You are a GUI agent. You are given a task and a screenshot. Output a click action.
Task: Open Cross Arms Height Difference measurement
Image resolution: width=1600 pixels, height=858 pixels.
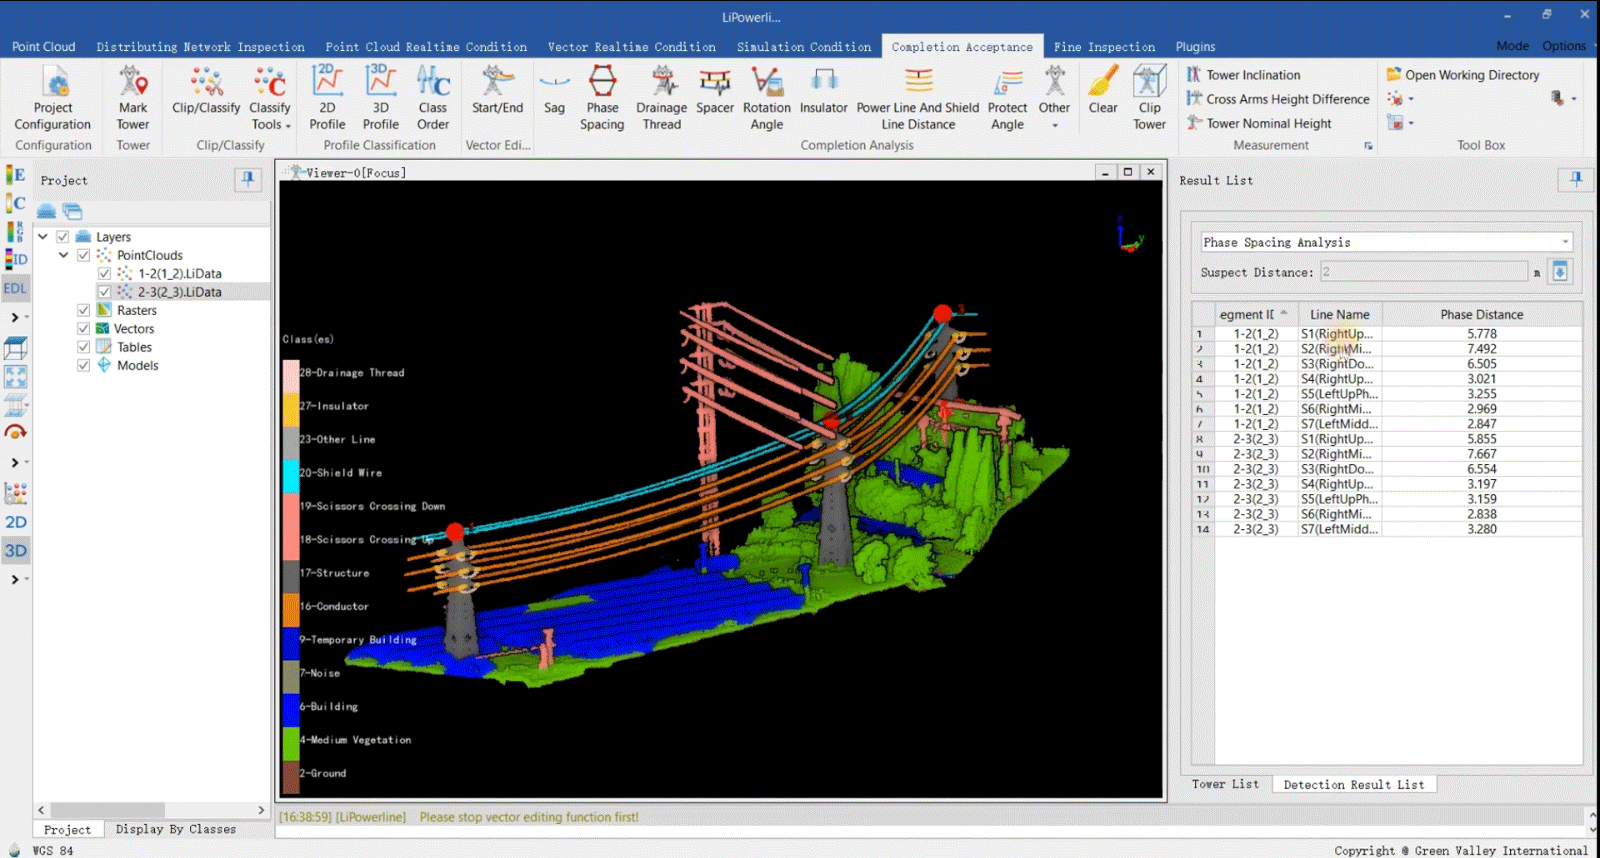1277,99
